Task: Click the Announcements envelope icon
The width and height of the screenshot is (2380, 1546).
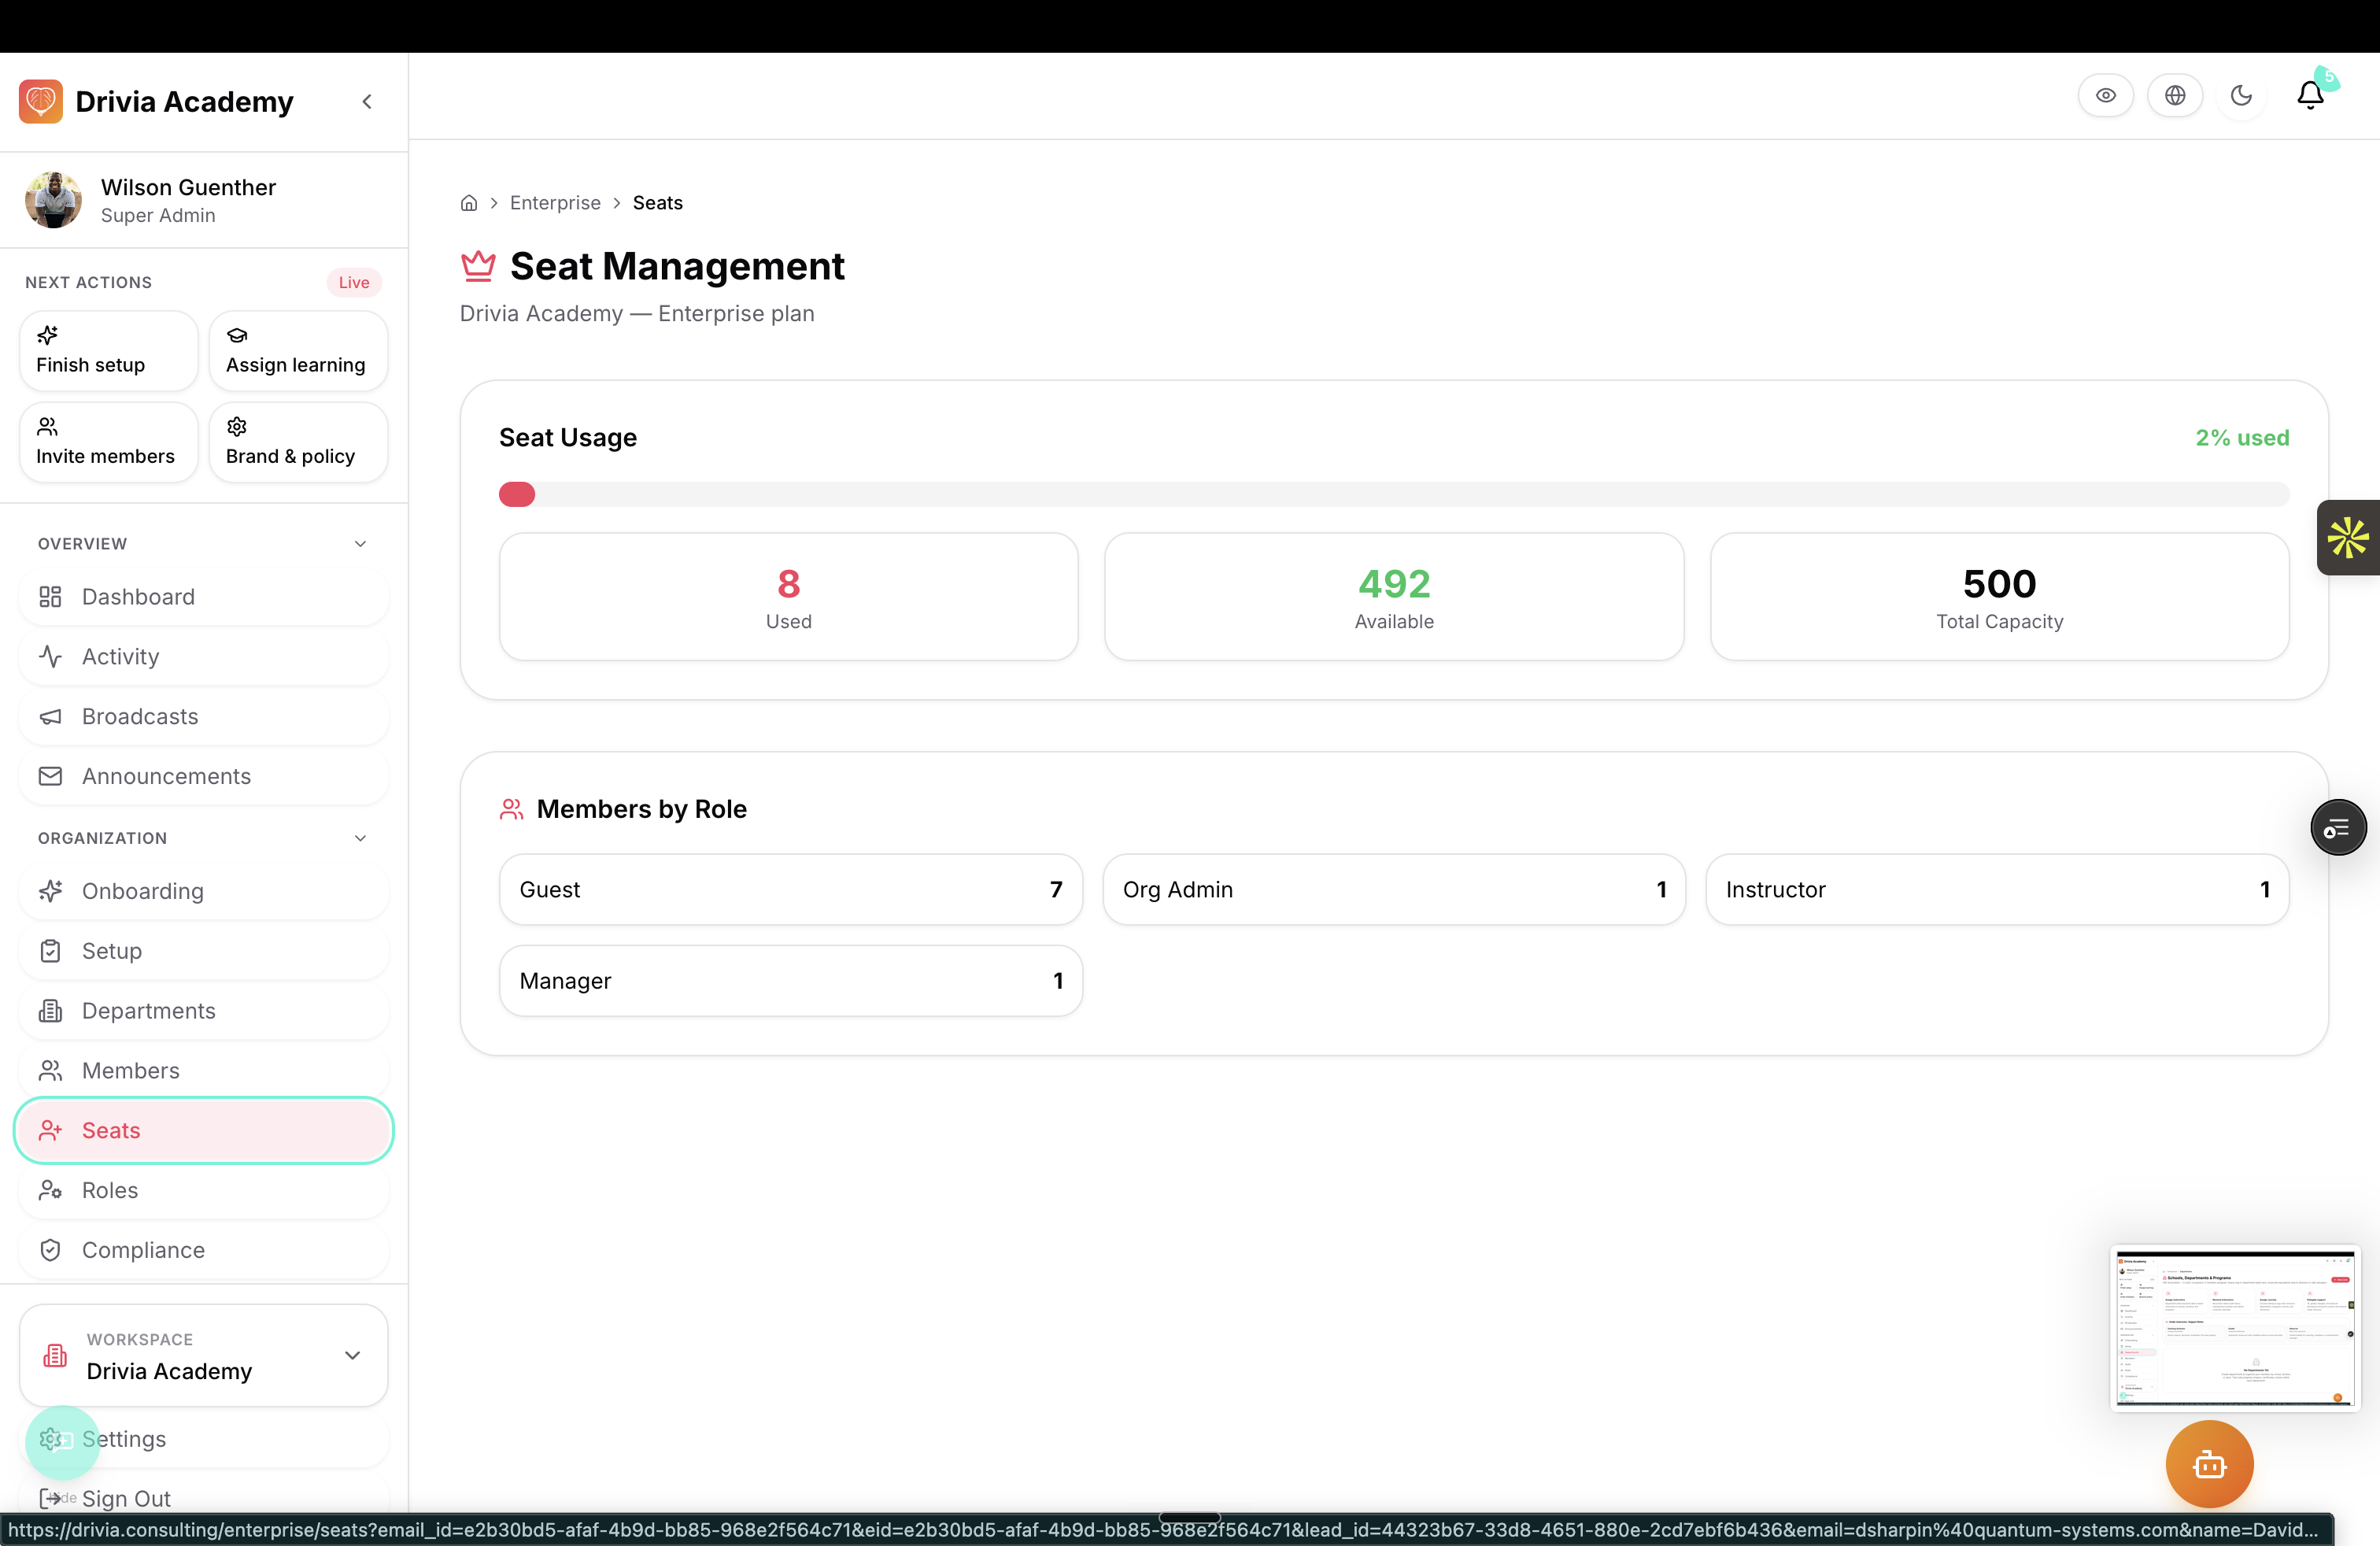Action: 50,776
